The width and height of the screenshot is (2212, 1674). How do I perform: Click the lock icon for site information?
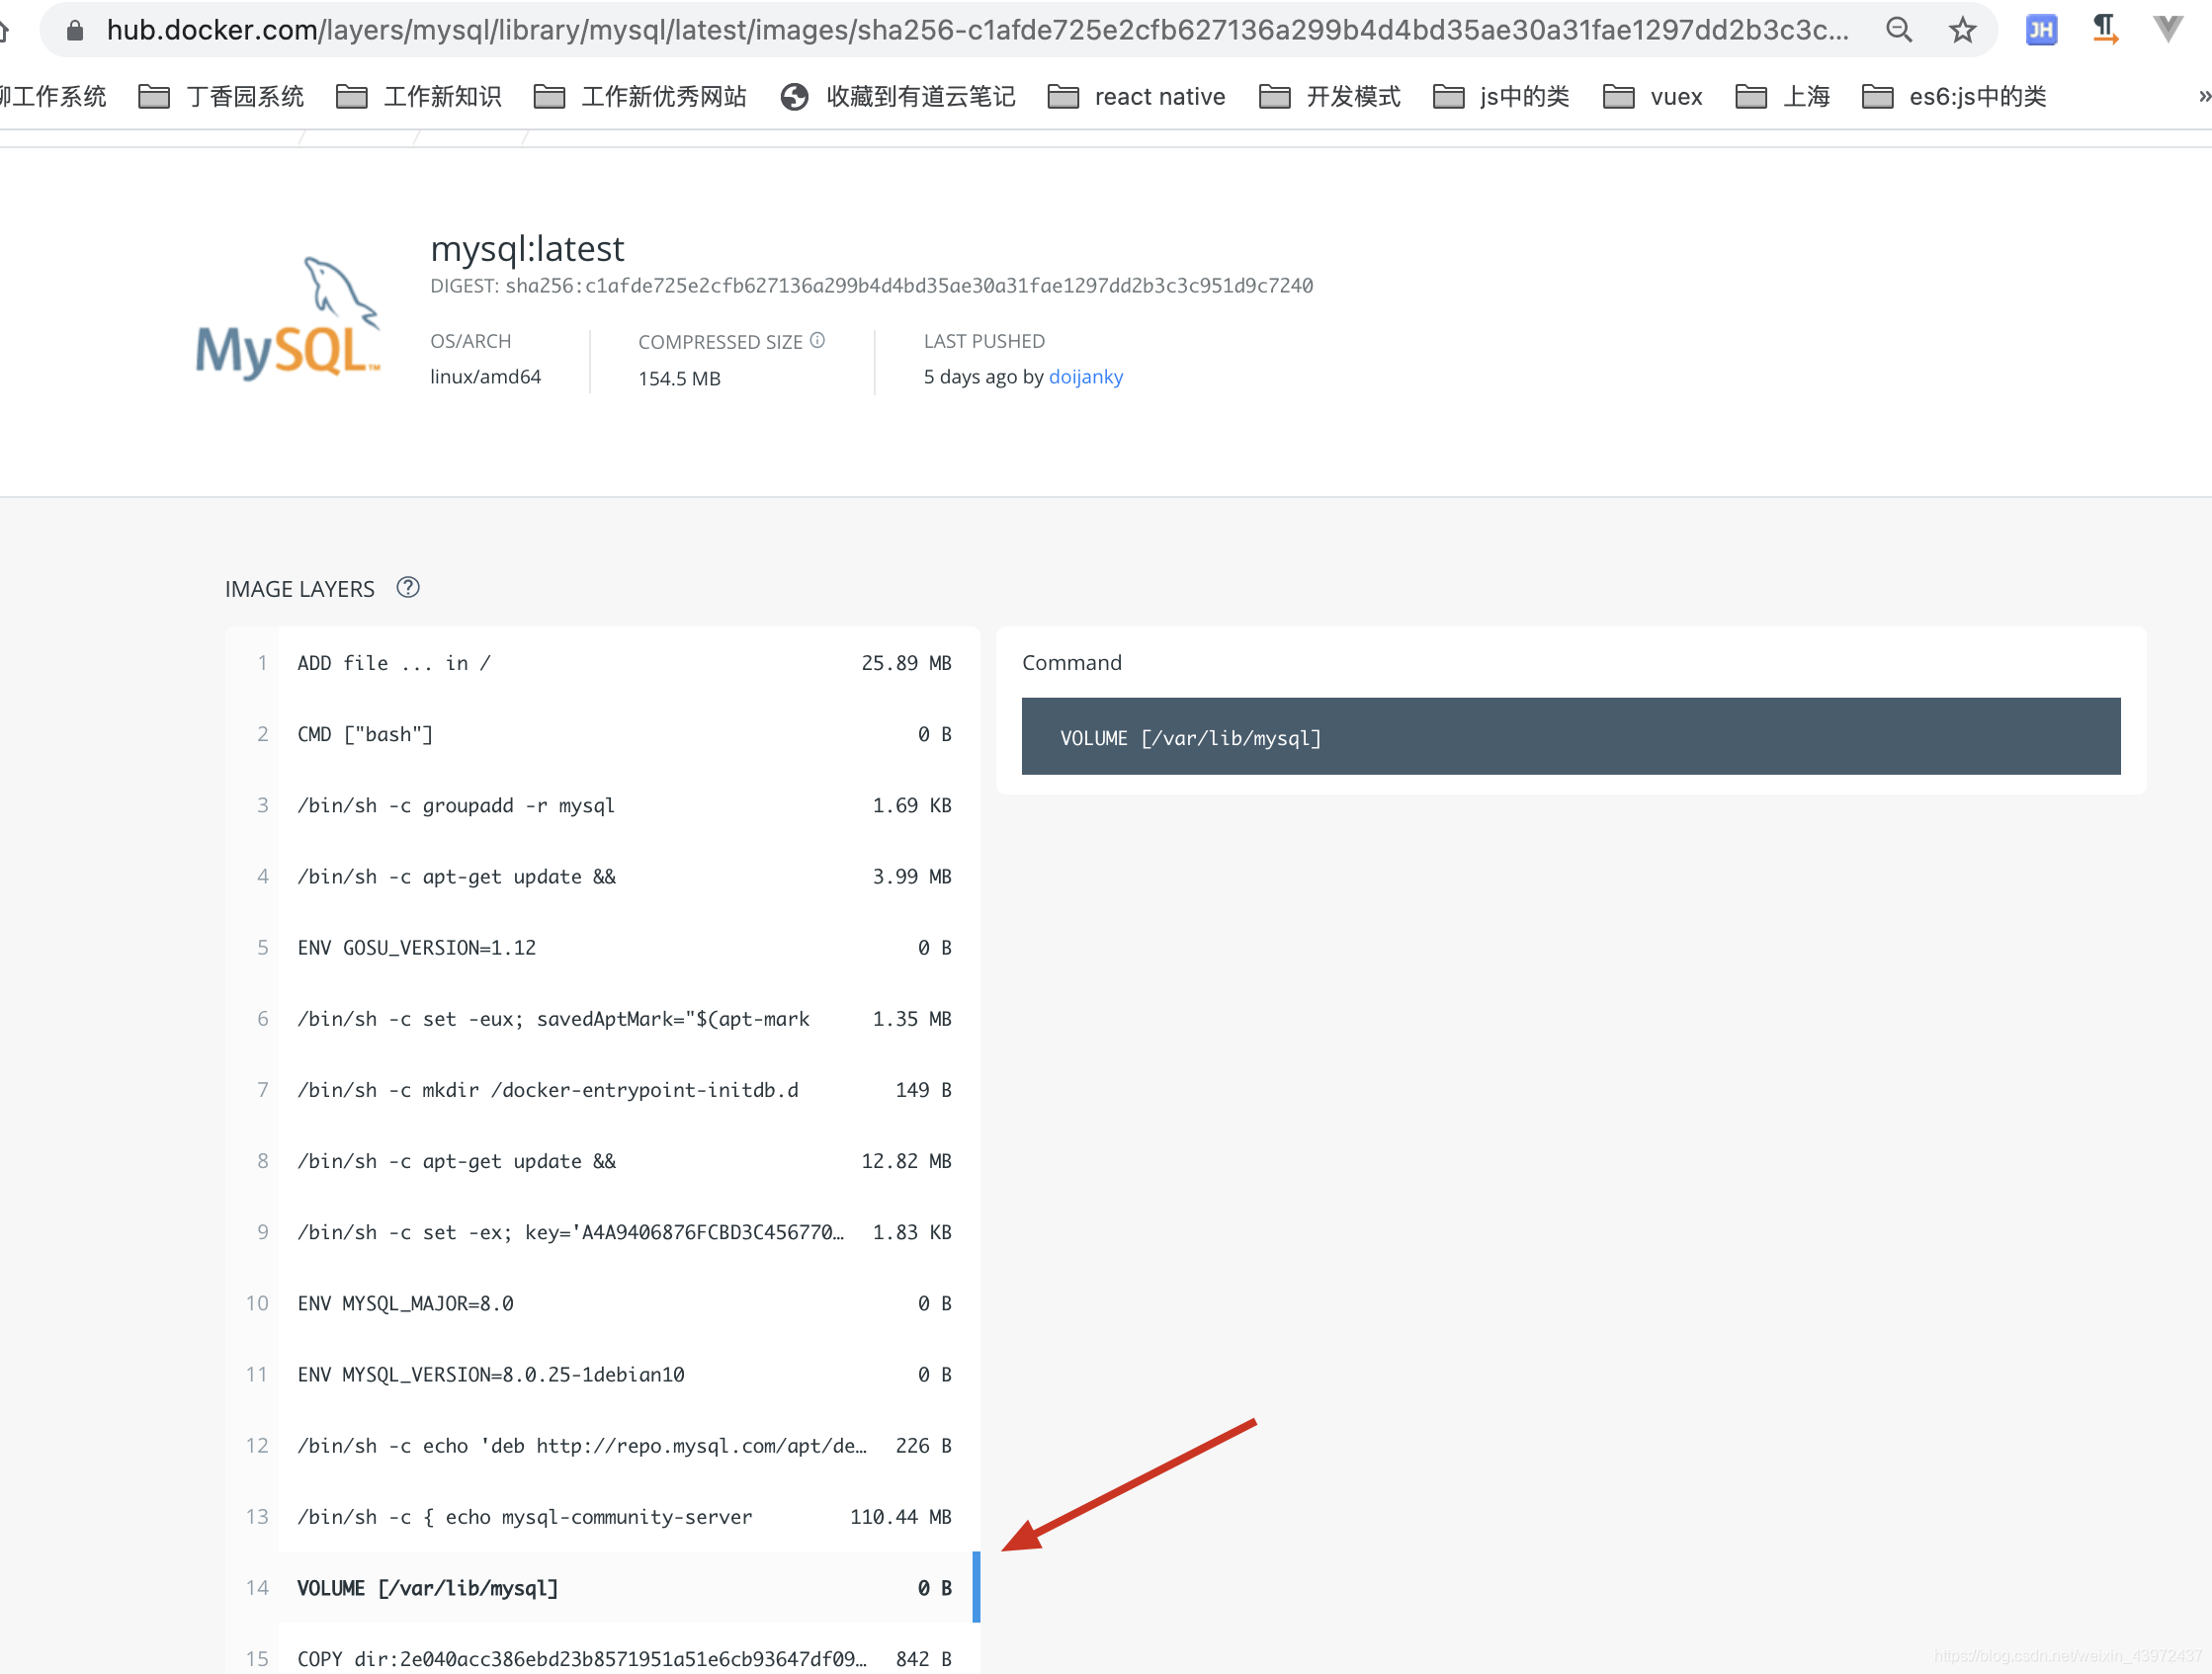point(75,31)
